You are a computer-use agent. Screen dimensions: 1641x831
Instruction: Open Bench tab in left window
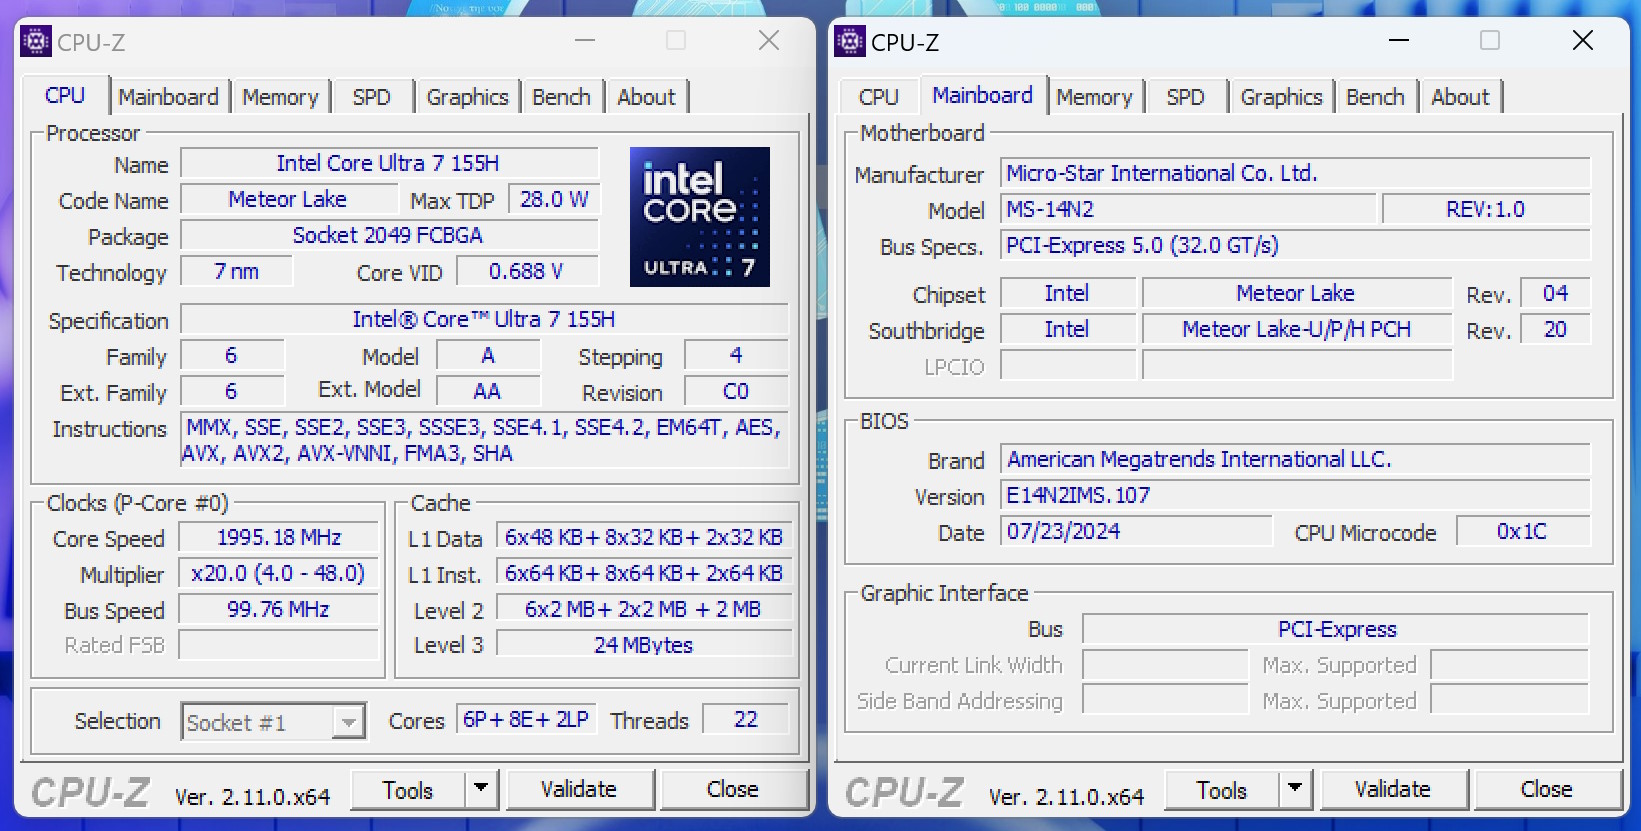pyautogui.click(x=561, y=97)
